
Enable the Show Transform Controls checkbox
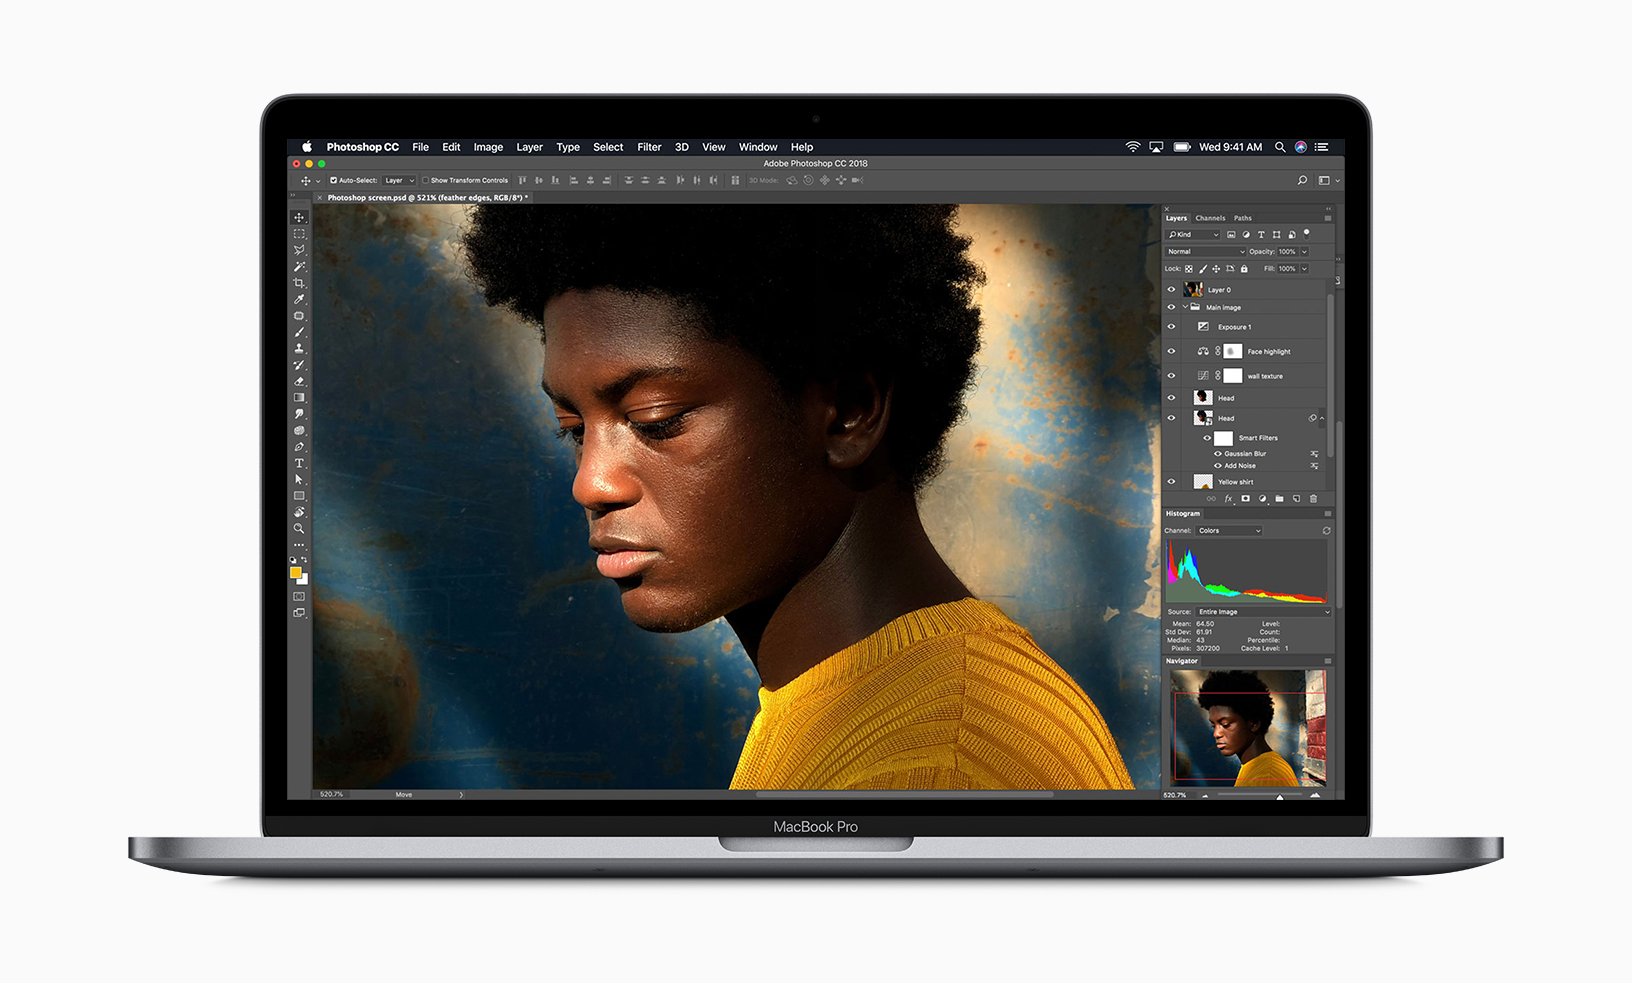pyautogui.click(x=424, y=180)
